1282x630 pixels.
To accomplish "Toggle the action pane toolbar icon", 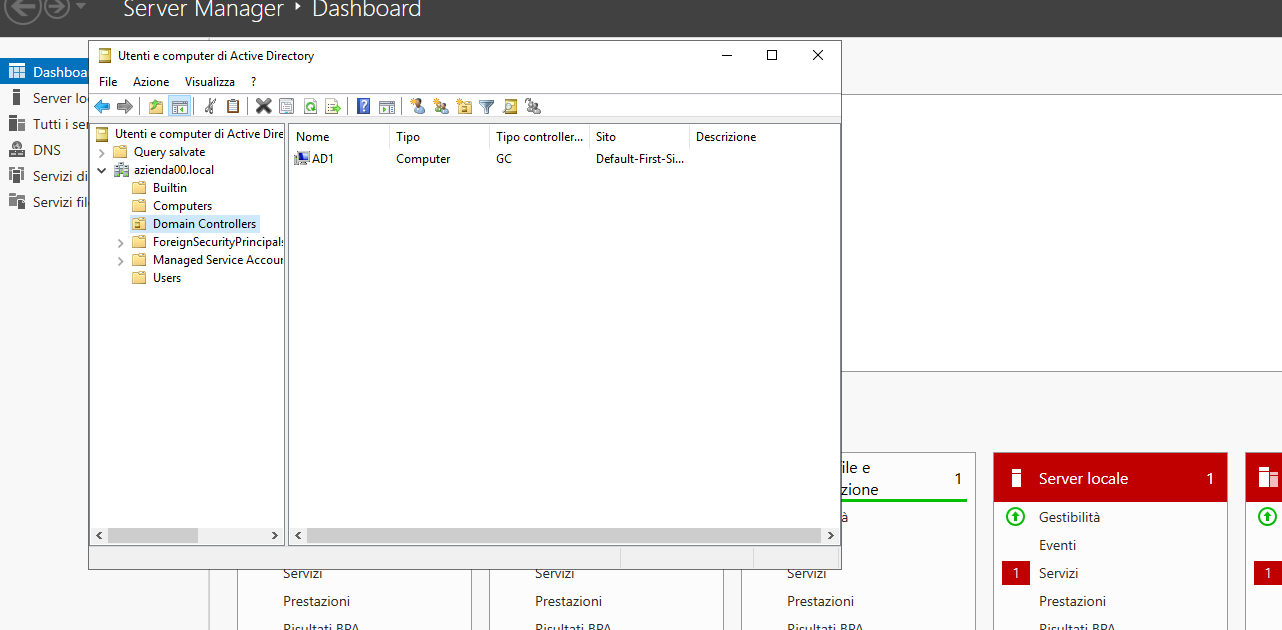I will tap(387, 106).
